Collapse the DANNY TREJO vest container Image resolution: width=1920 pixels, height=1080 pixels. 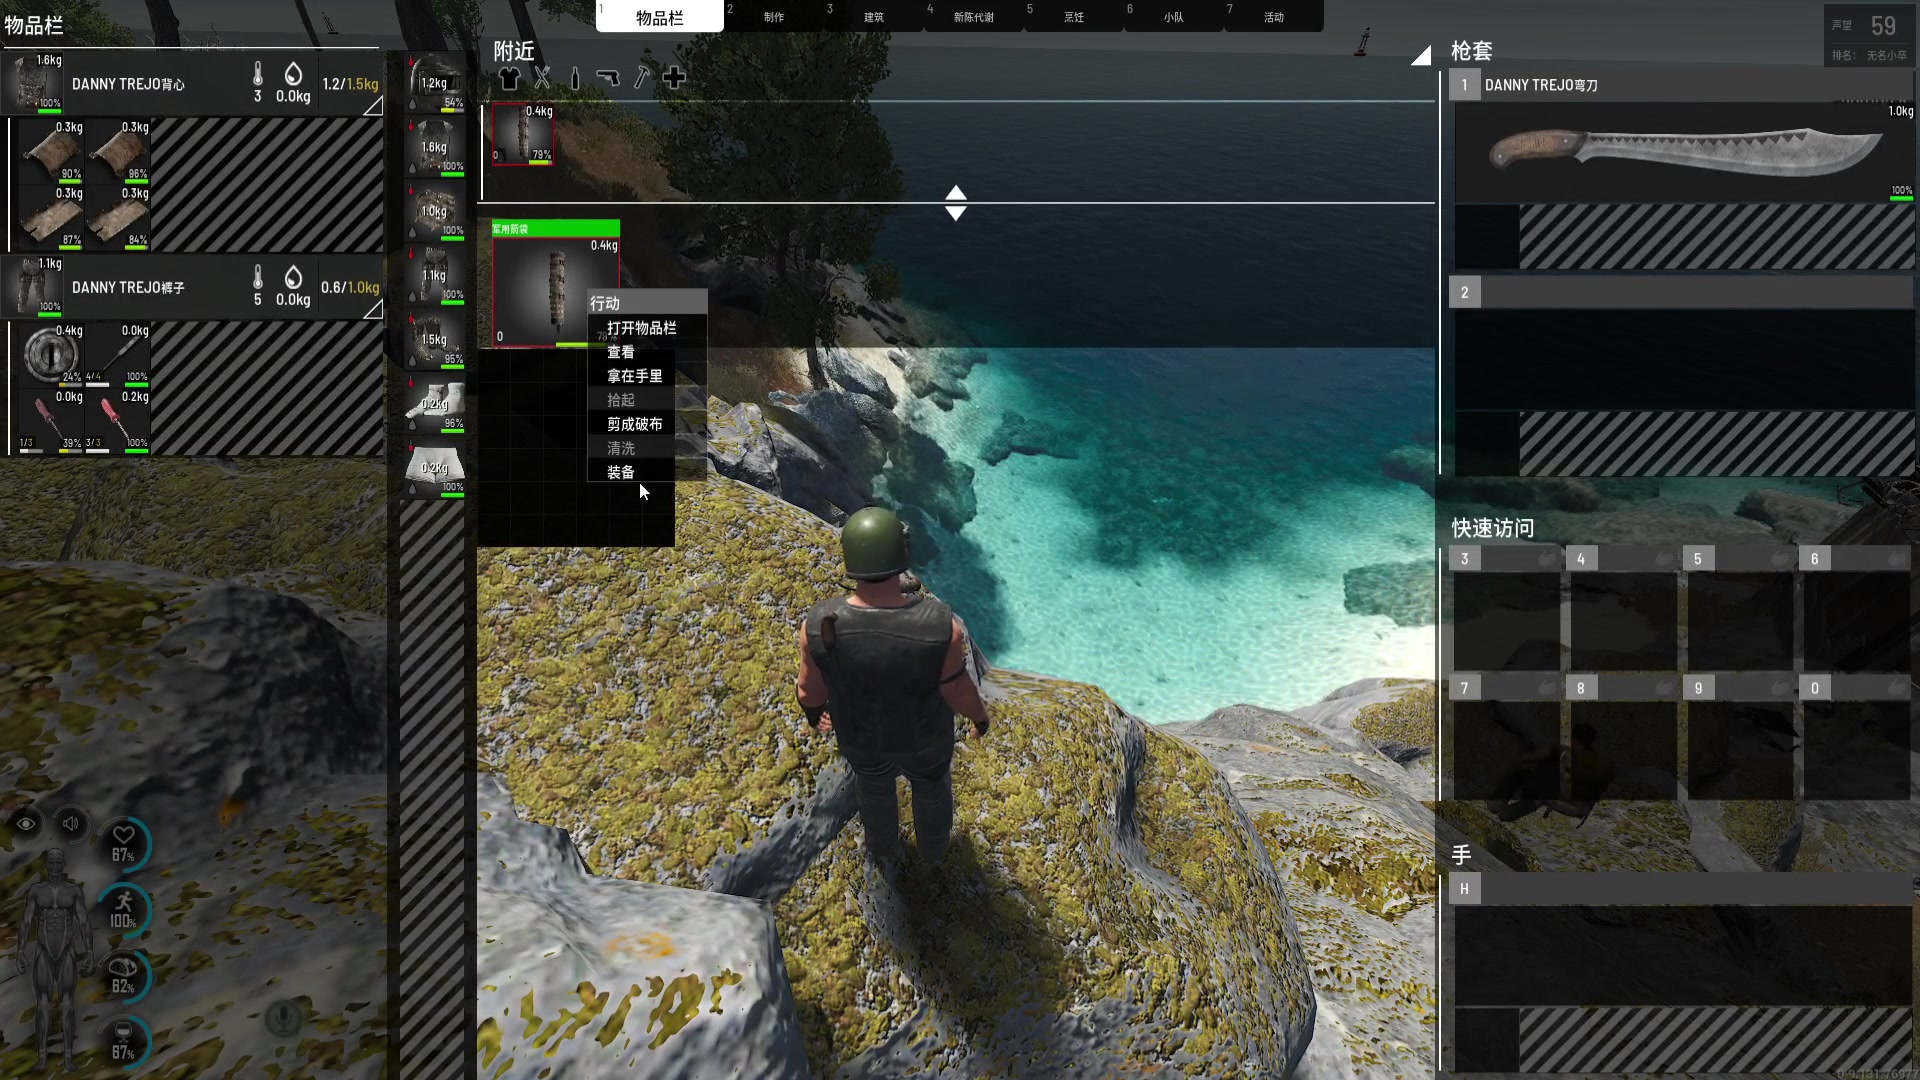pos(372,106)
